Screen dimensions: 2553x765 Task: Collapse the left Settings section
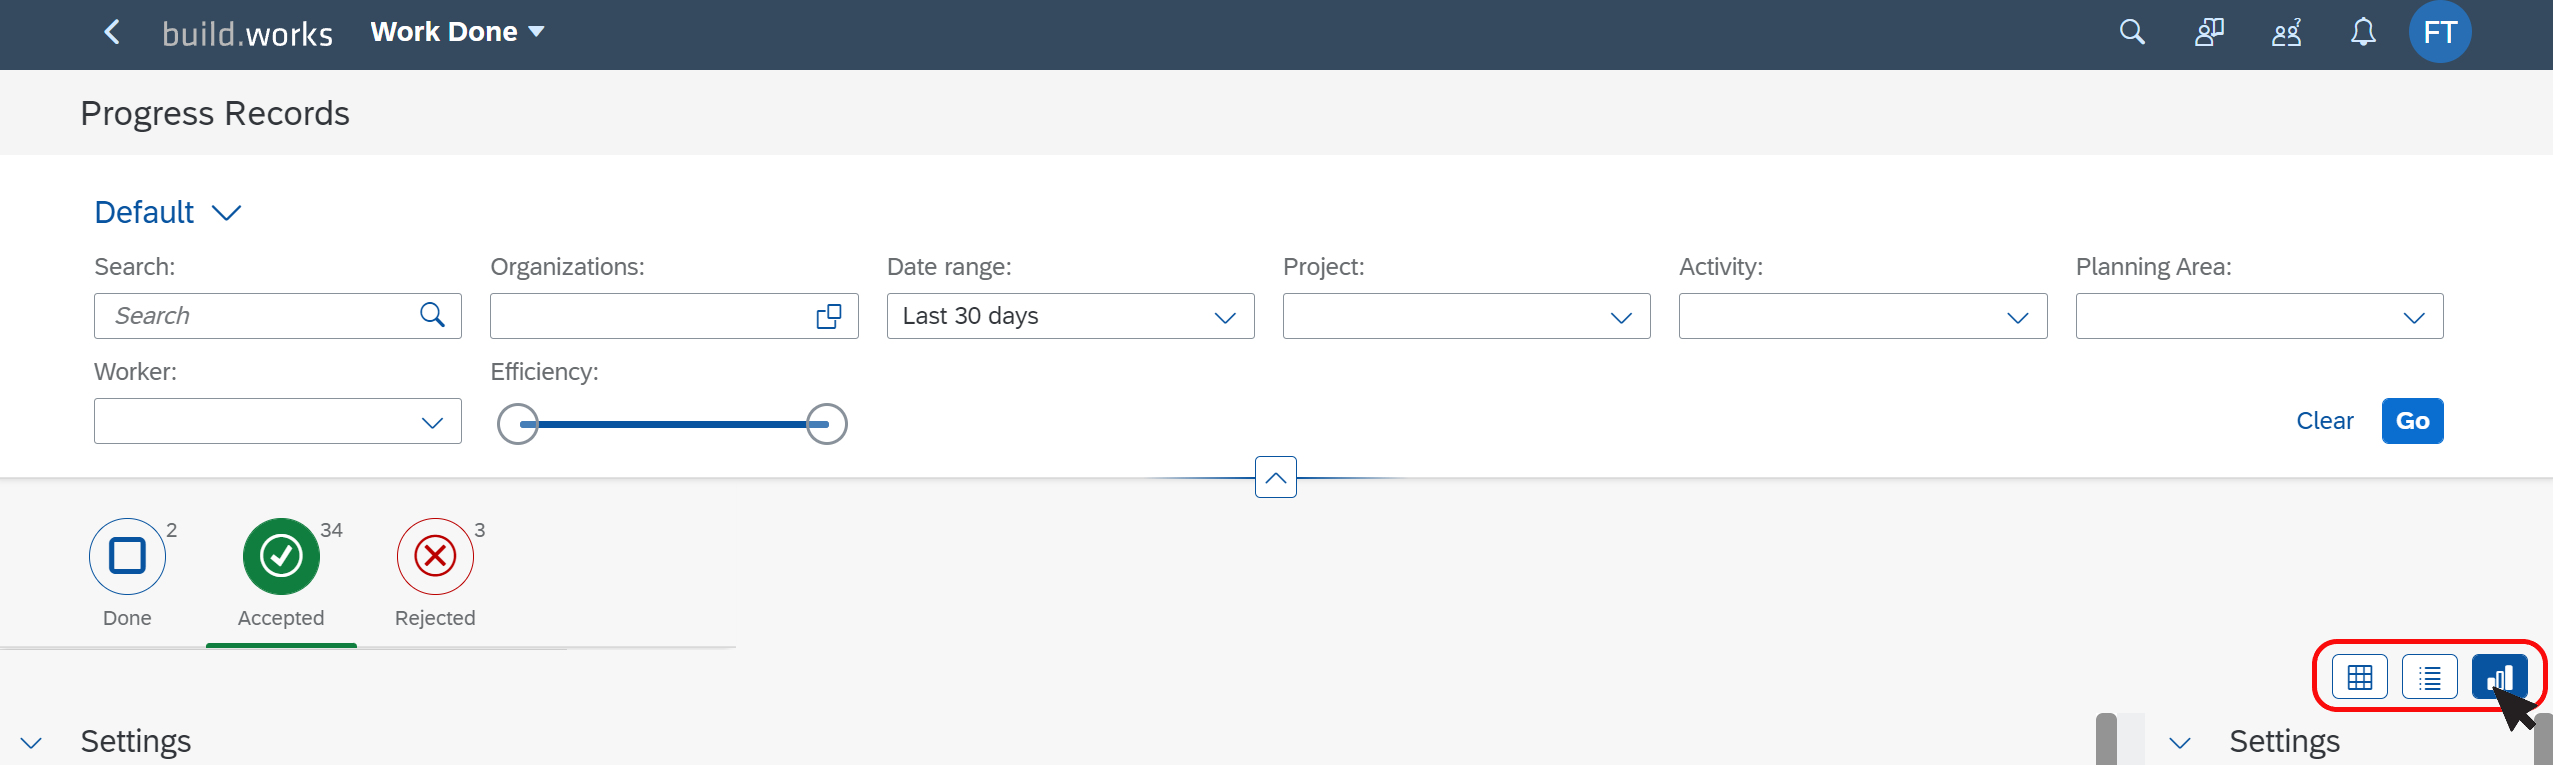(x=31, y=742)
